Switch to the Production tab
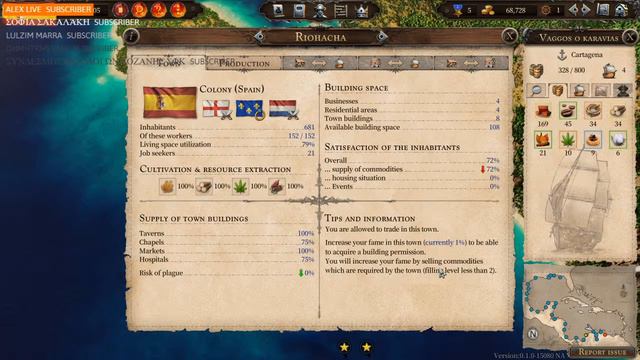The height and width of the screenshot is (360, 640). click(x=244, y=64)
